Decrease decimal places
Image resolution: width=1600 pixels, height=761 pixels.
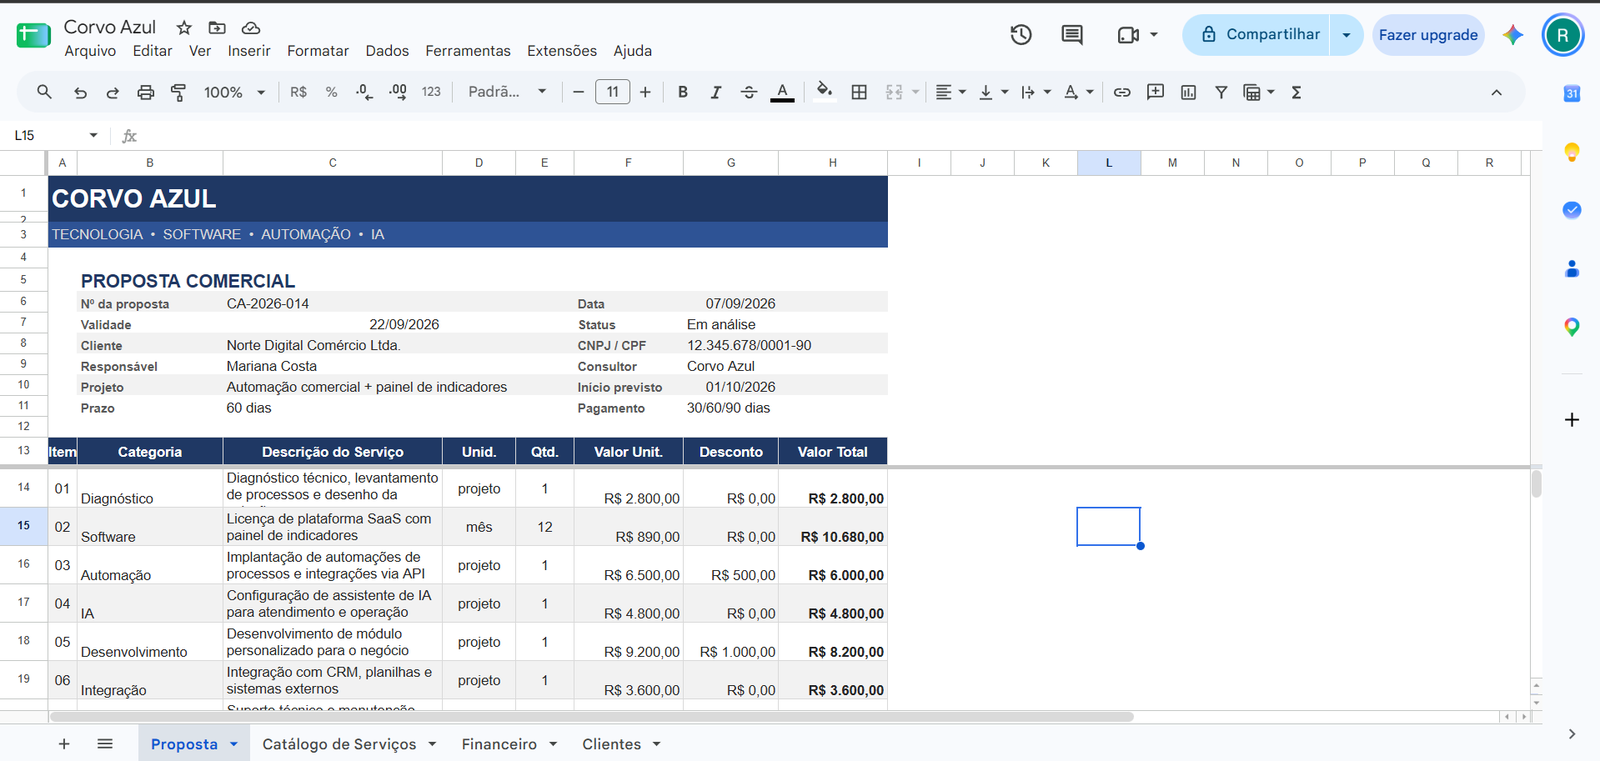(364, 92)
